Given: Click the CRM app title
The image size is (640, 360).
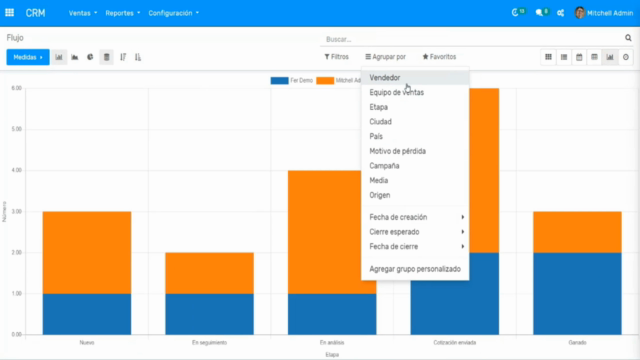Looking at the screenshot, I should click(36, 13).
